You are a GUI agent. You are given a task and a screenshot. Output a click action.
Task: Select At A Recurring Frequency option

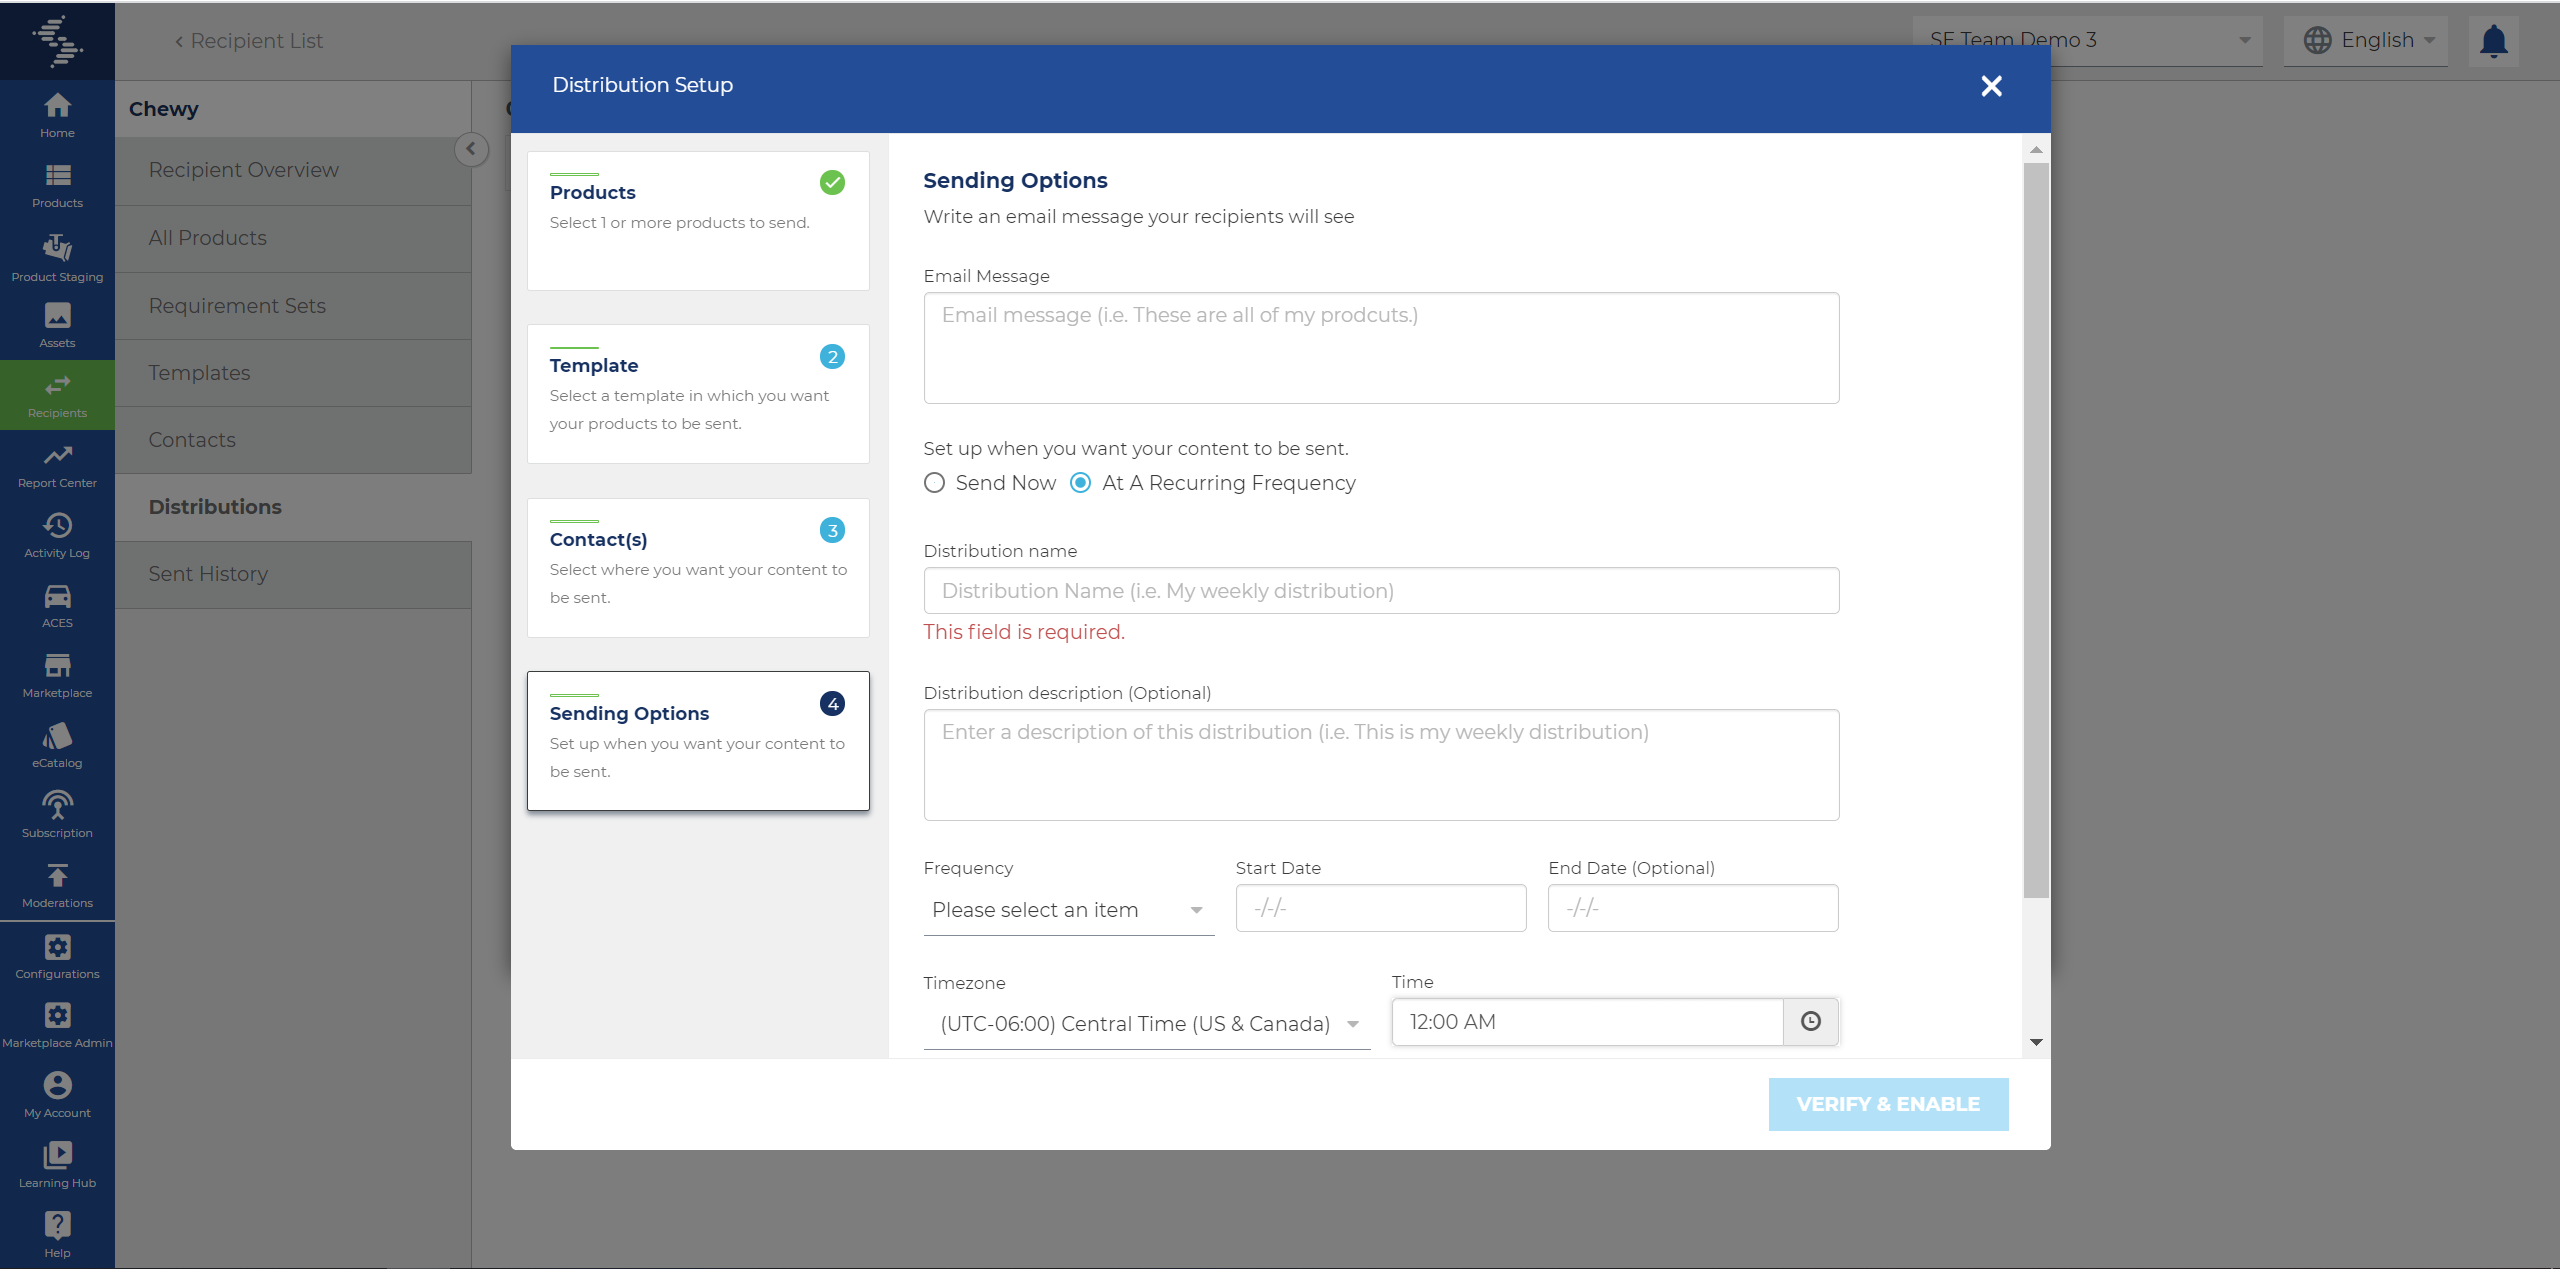(1081, 483)
